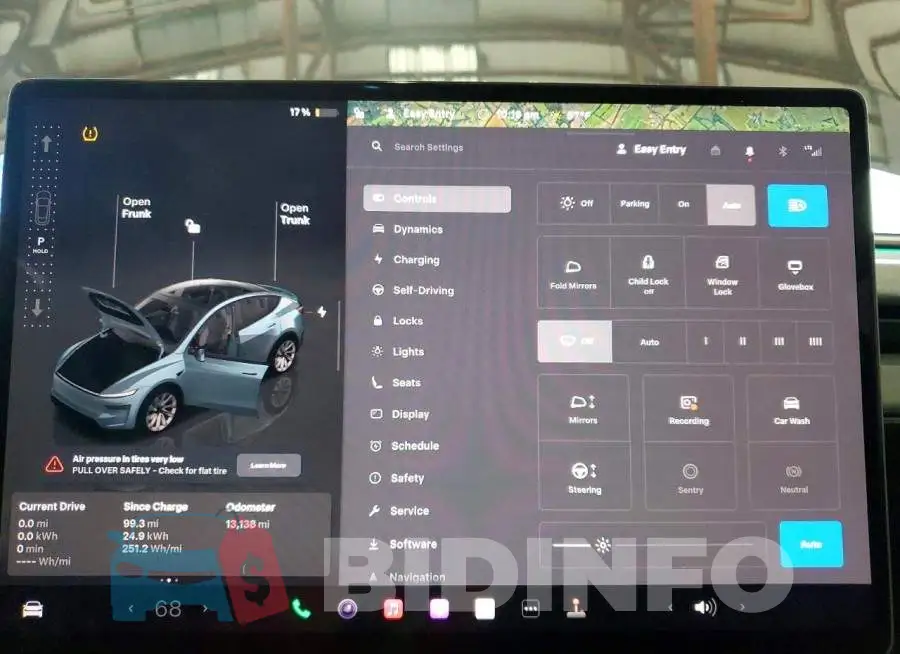900x654 pixels.
Task: Shift car into Neutral
Action: tap(794, 478)
